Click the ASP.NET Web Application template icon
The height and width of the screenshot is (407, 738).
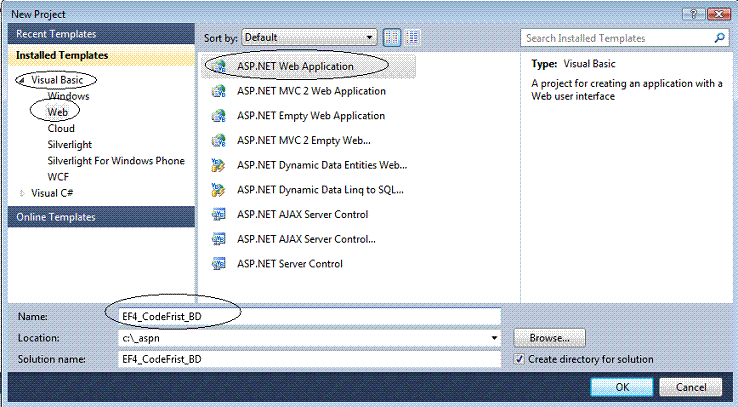[x=218, y=66]
